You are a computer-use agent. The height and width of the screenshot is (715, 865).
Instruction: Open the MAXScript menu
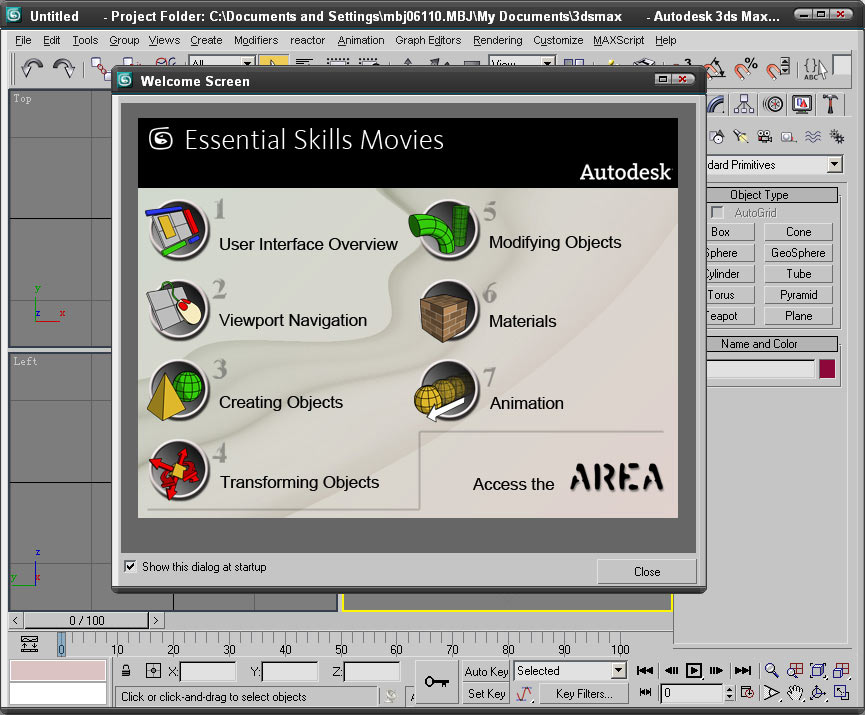(618, 40)
